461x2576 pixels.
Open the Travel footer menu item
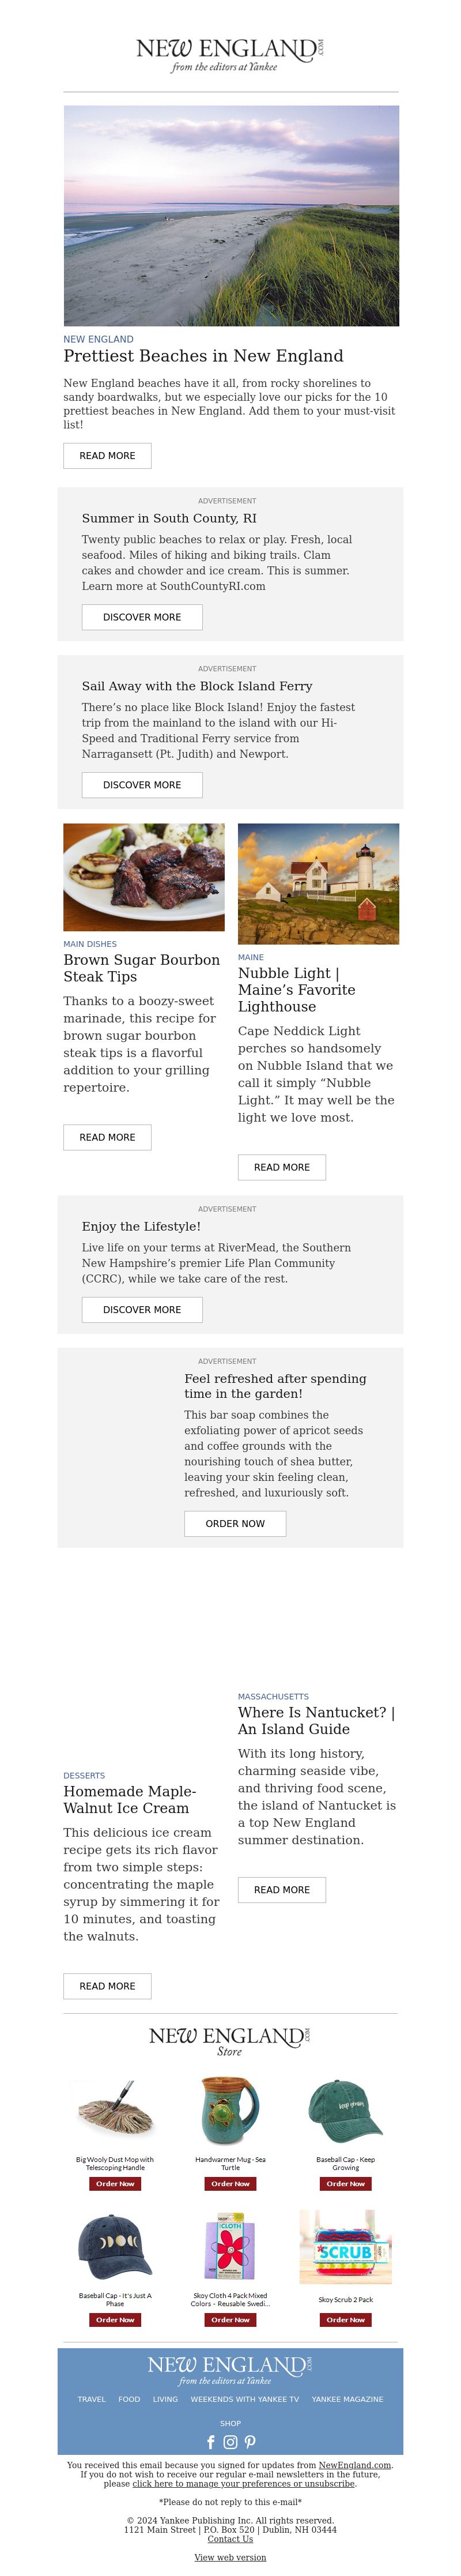(x=92, y=2399)
